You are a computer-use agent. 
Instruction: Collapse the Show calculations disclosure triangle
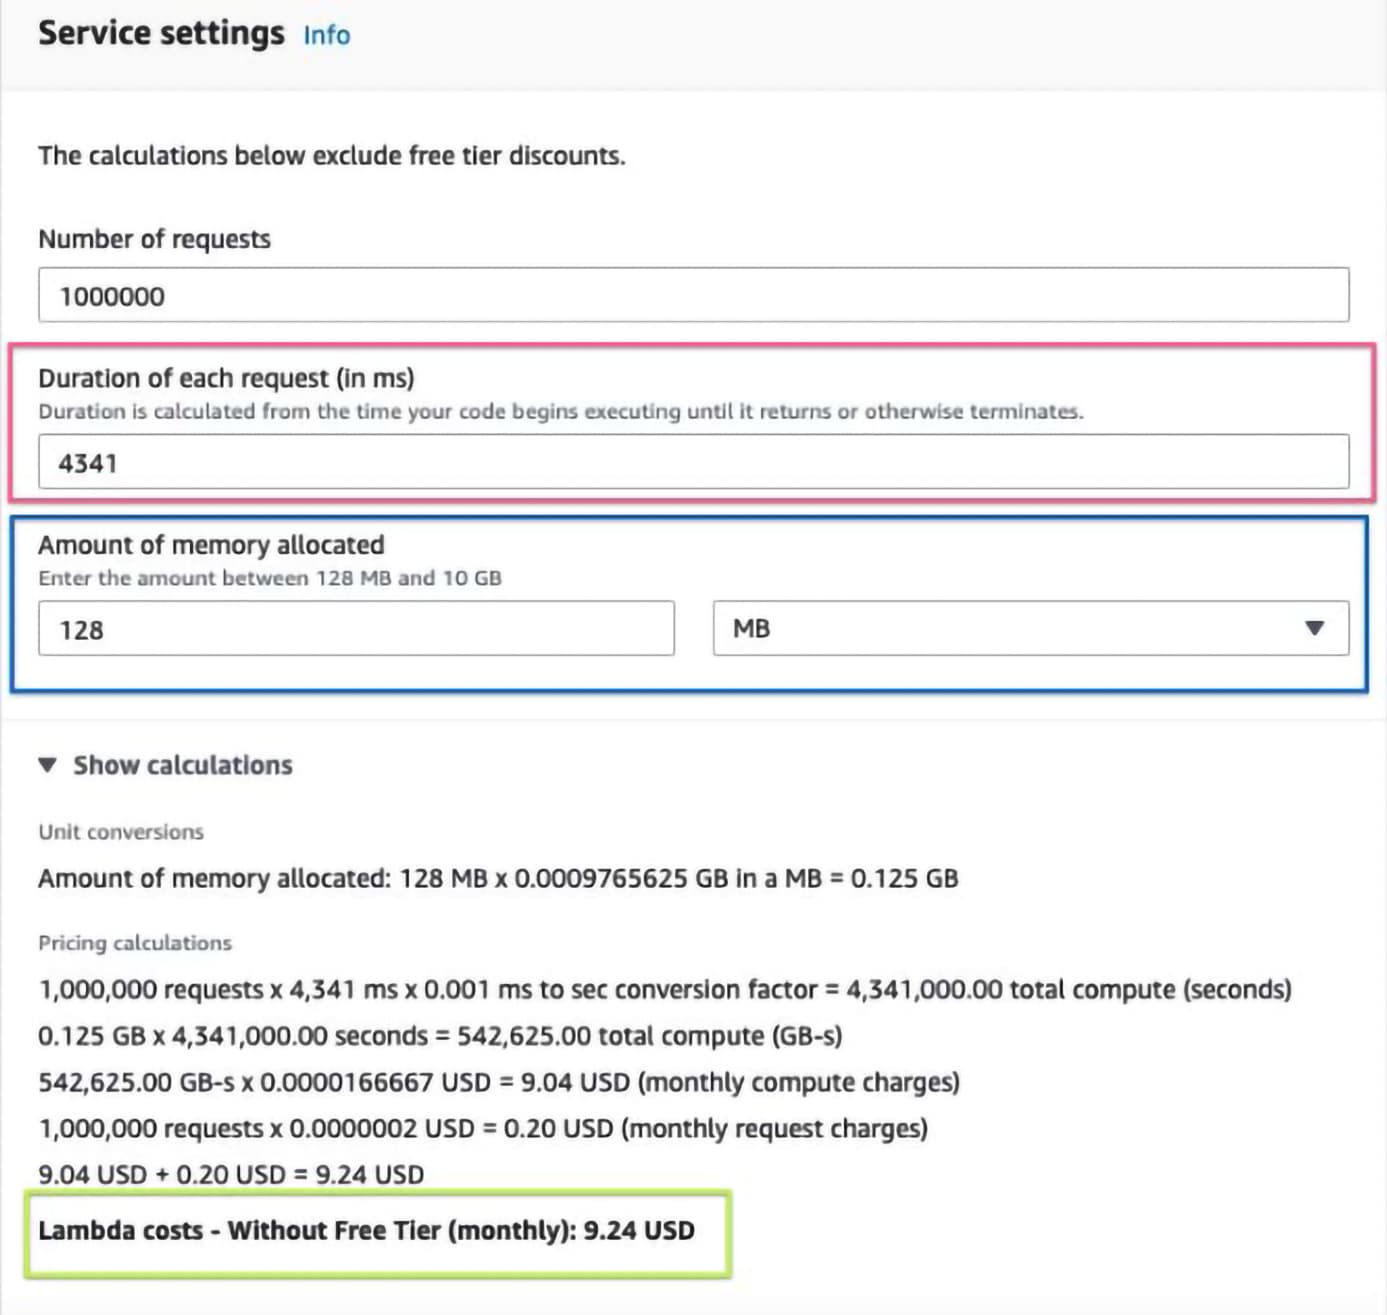tap(47, 765)
